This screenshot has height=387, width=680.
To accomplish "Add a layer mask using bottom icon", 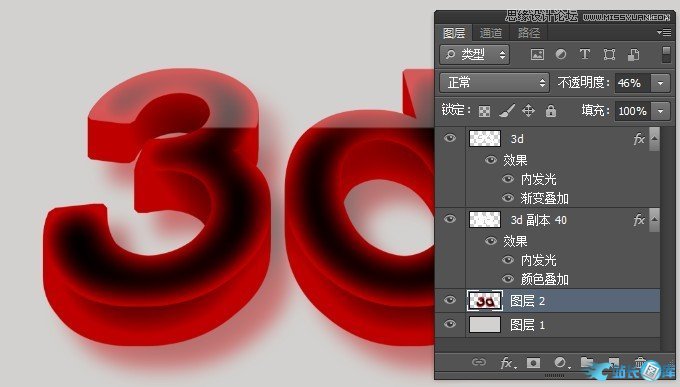I will point(533,362).
